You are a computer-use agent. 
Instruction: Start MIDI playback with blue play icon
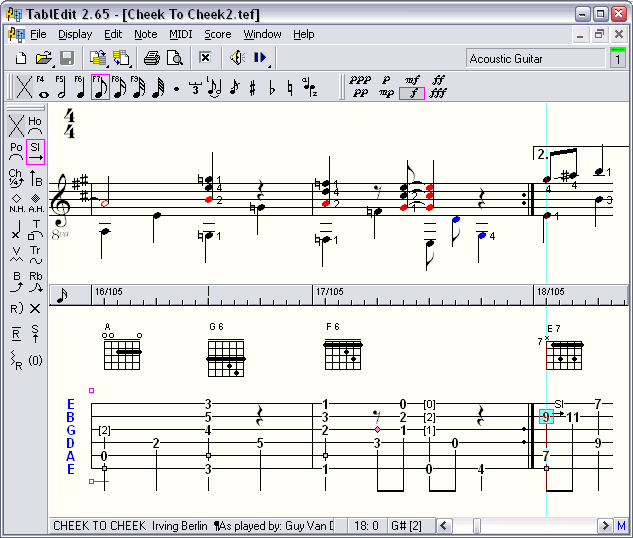[x=260, y=58]
